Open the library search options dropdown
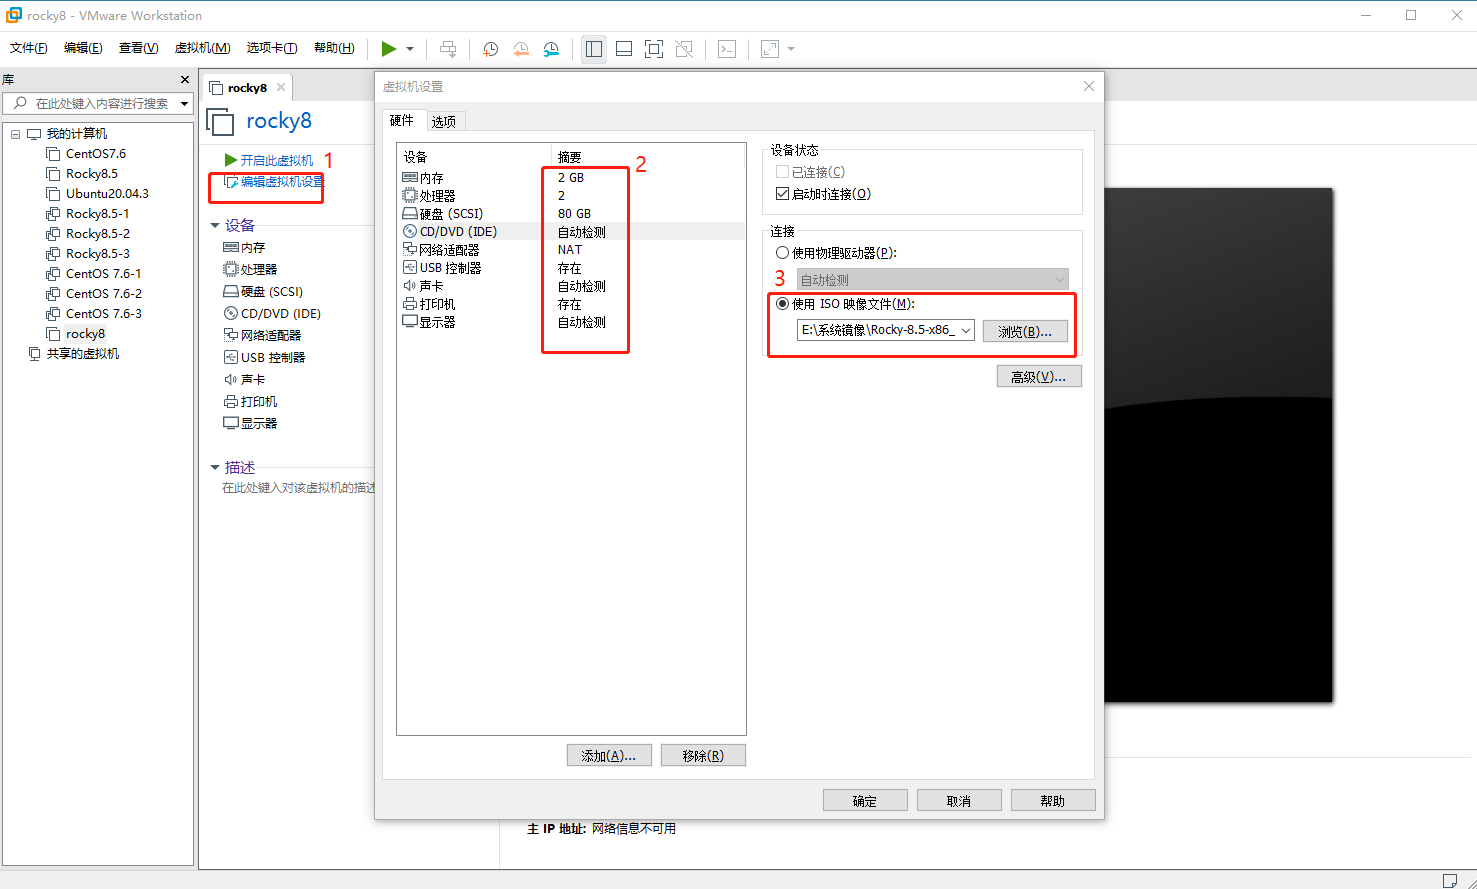1477x889 pixels. point(185,103)
